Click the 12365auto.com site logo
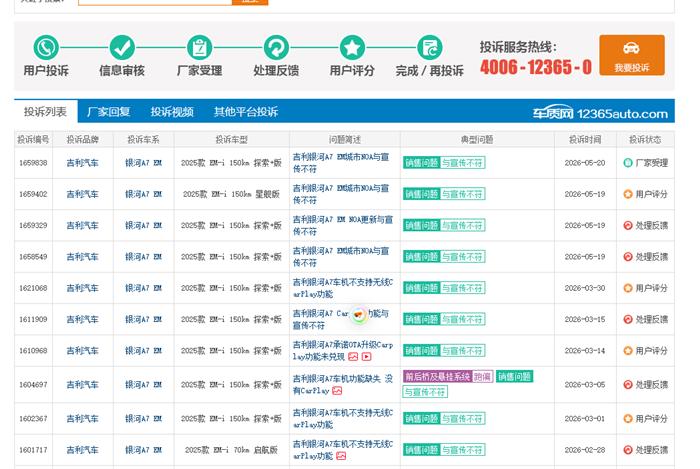Screen dimensions: 700x469 click(x=600, y=113)
